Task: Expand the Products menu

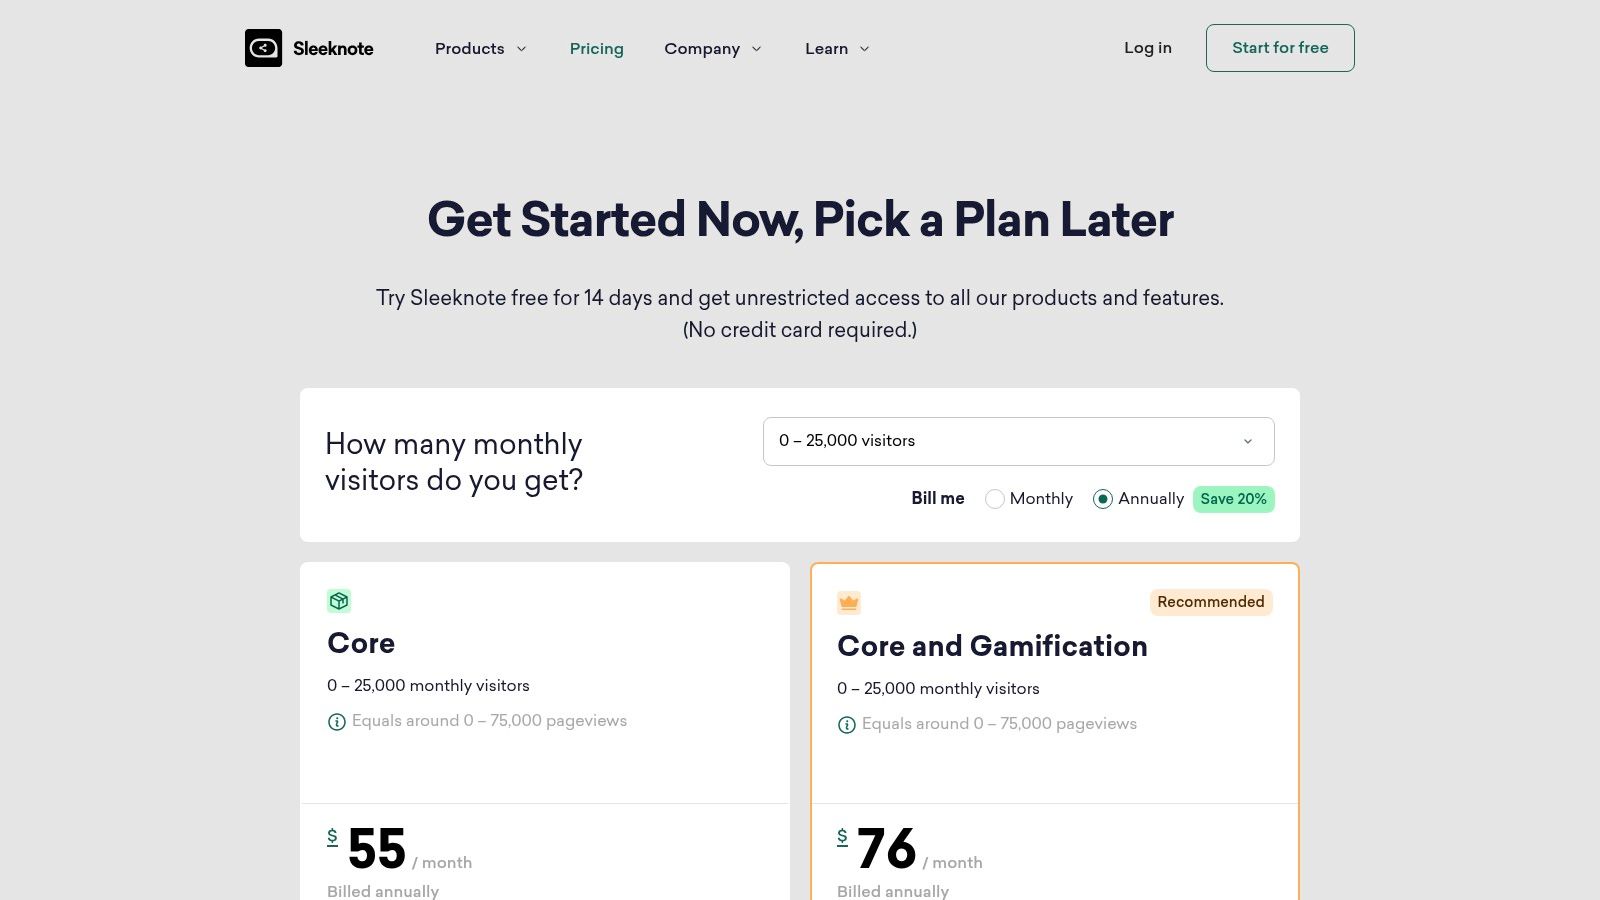Action: (480, 48)
